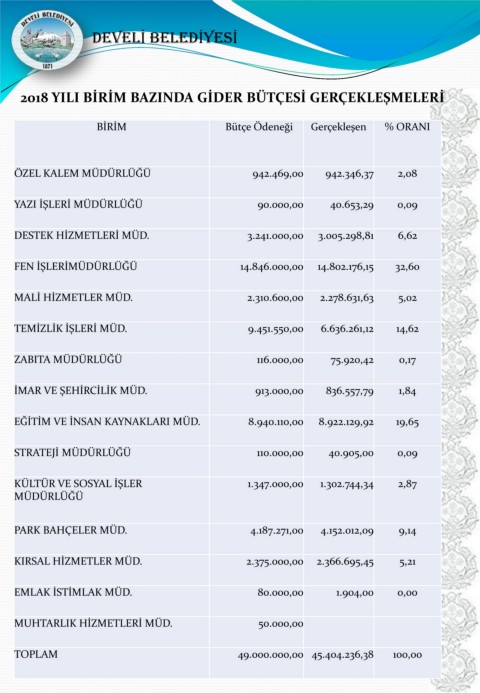Click the FEN İŞLERİMÜDÜRLÜĞÜ row label
Image resolution: width=480 pixels, height=693 pixels.
pos(76,266)
